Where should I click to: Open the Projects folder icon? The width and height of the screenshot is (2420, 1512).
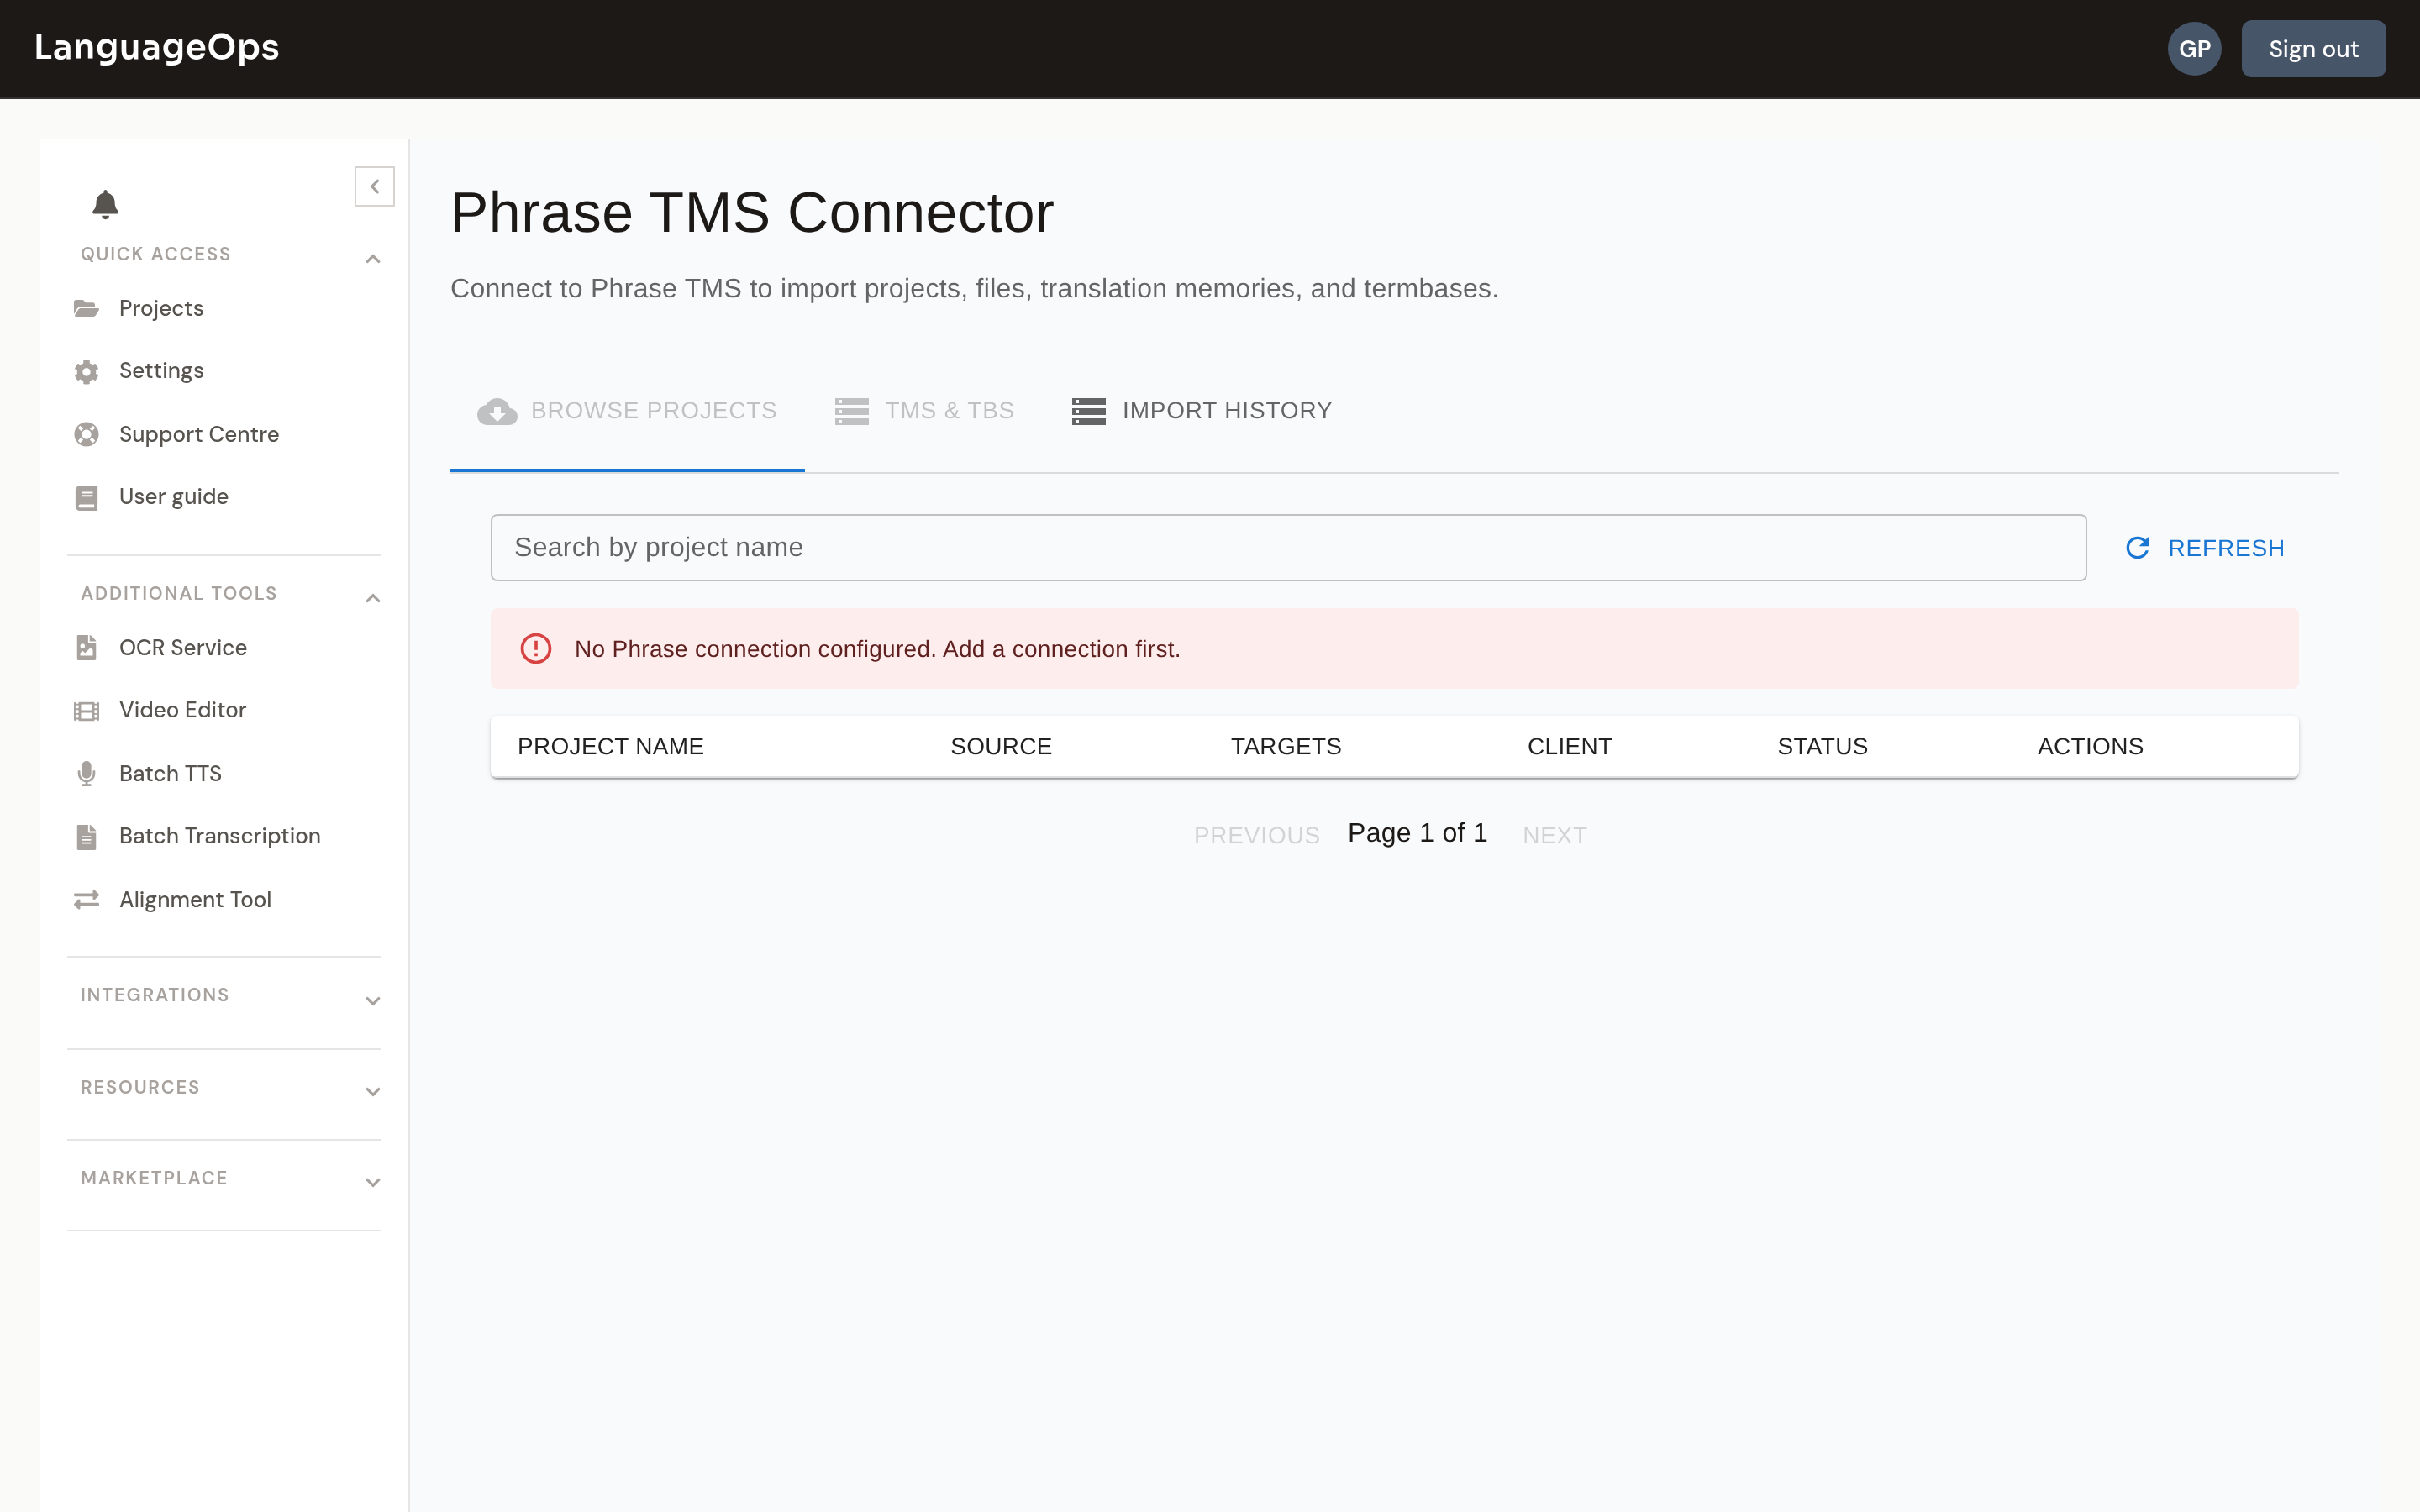(x=86, y=308)
